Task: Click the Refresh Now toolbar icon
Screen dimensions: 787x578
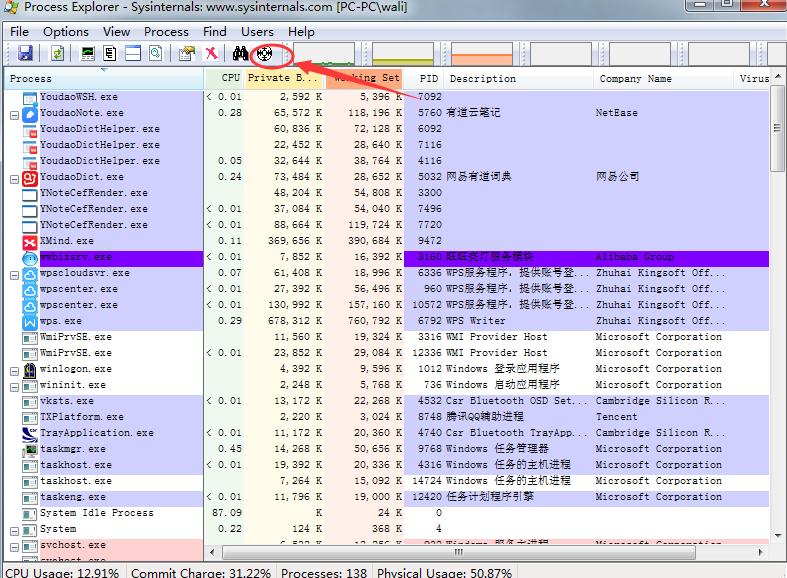Action: tap(57, 53)
